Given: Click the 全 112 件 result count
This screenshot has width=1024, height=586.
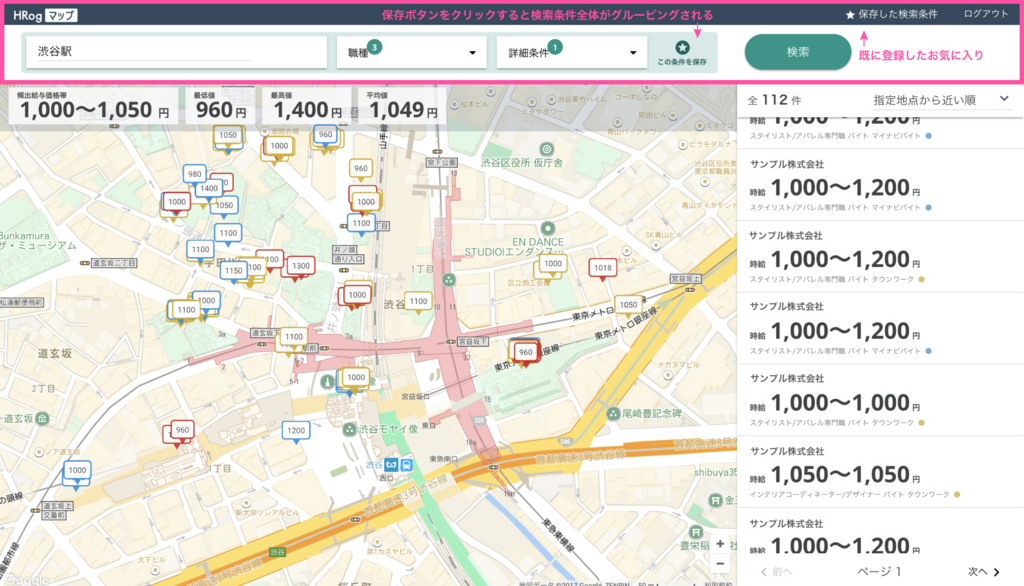Looking at the screenshot, I should tap(775, 100).
